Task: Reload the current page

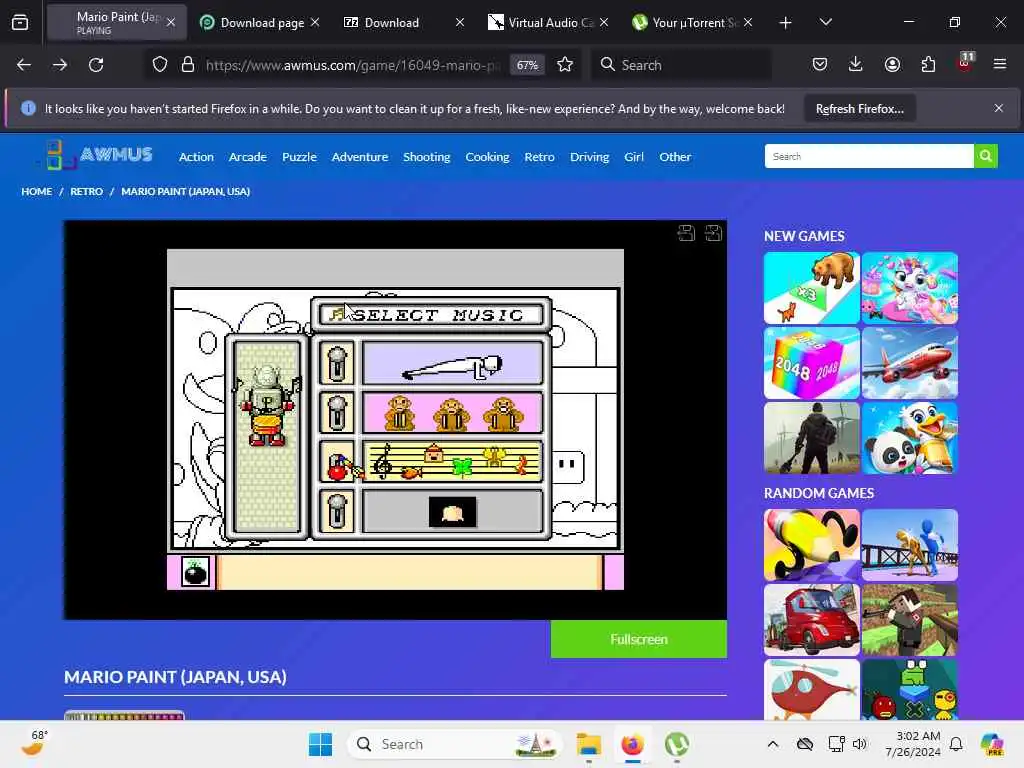Action: click(96, 65)
